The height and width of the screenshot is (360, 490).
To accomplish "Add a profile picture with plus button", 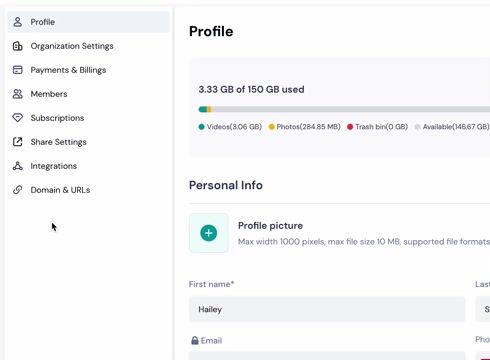I will [209, 233].
